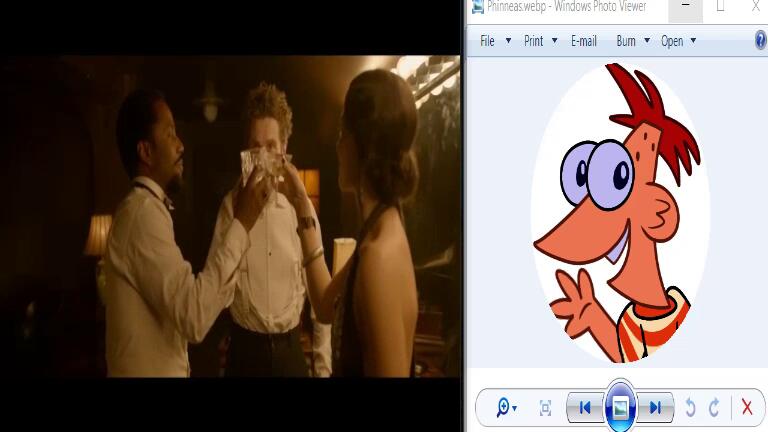
Task: Expand the File menu dropdown arrow
Action: (508, 41)
